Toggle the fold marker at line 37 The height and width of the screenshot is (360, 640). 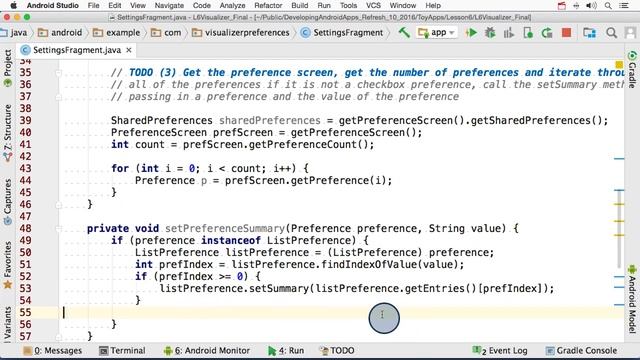pyautogui.click(x=58, y=97)
